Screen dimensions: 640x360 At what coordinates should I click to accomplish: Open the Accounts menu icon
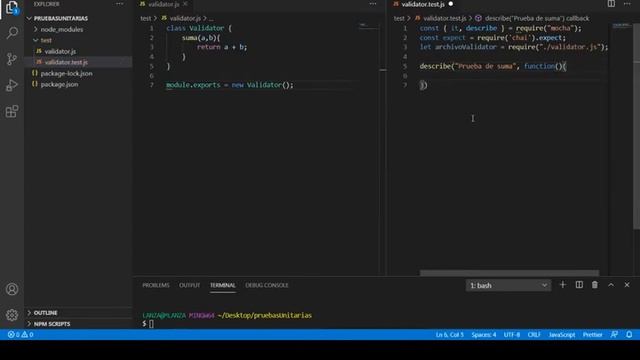pos(12,289)
